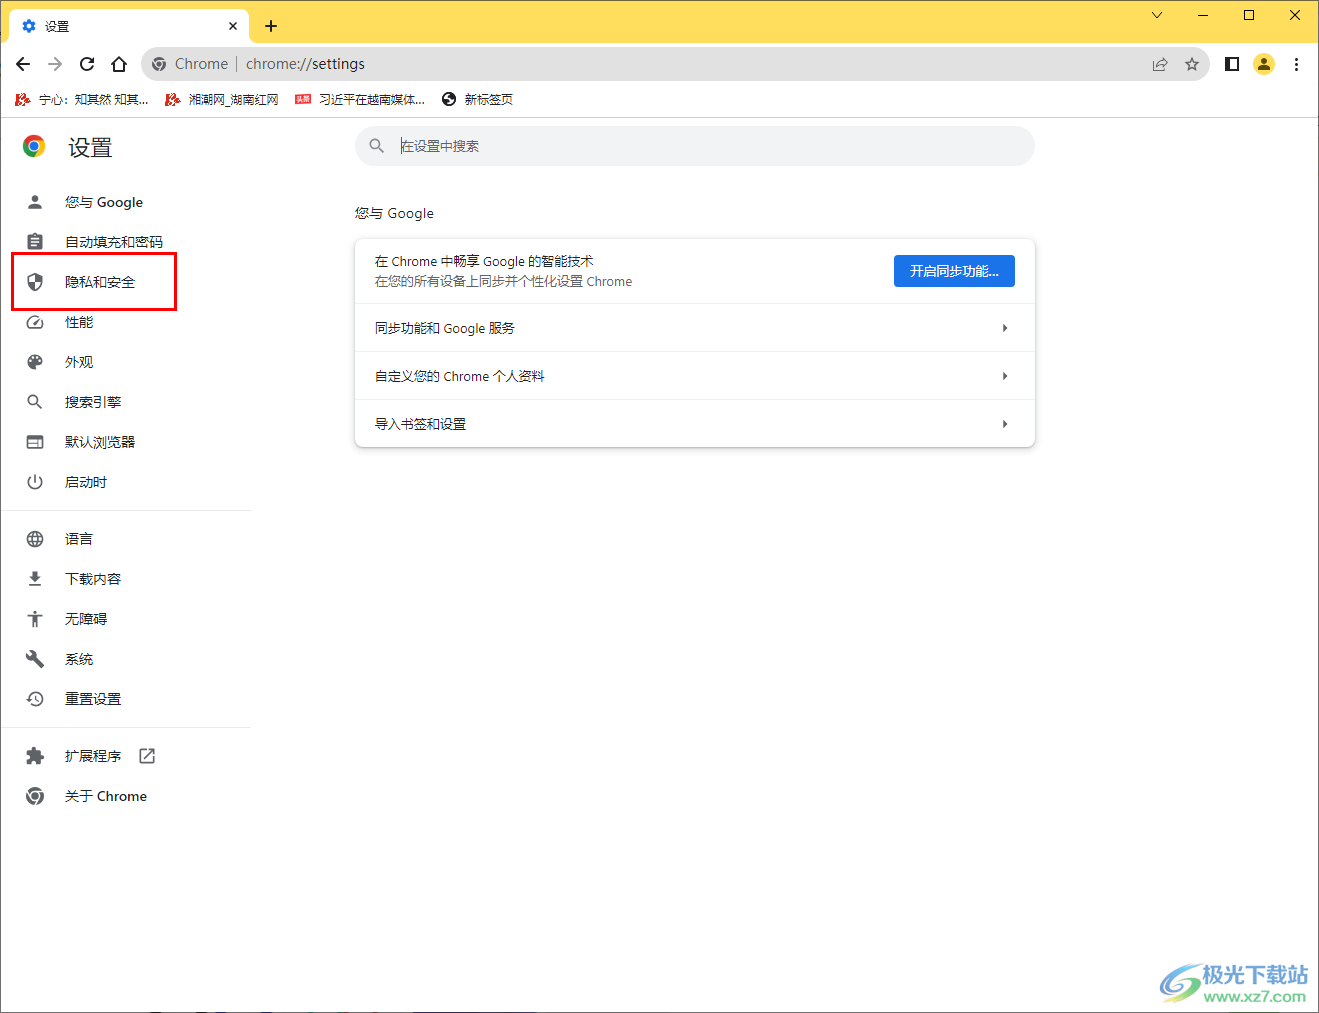Image resolution: width=1319 pixels, height=1013 pixels.
Task: Click the magnifier icon in settings search
Action: pos(377,146)
